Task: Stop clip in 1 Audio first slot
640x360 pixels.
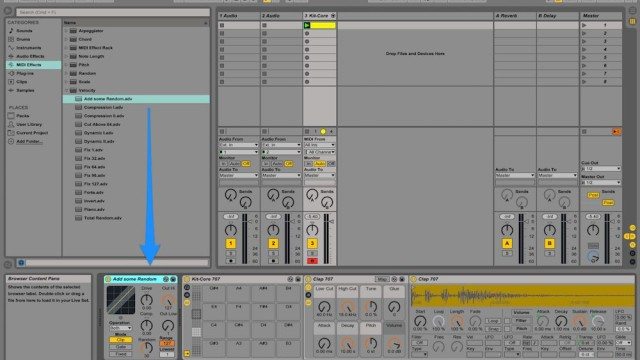Action: 222,25
